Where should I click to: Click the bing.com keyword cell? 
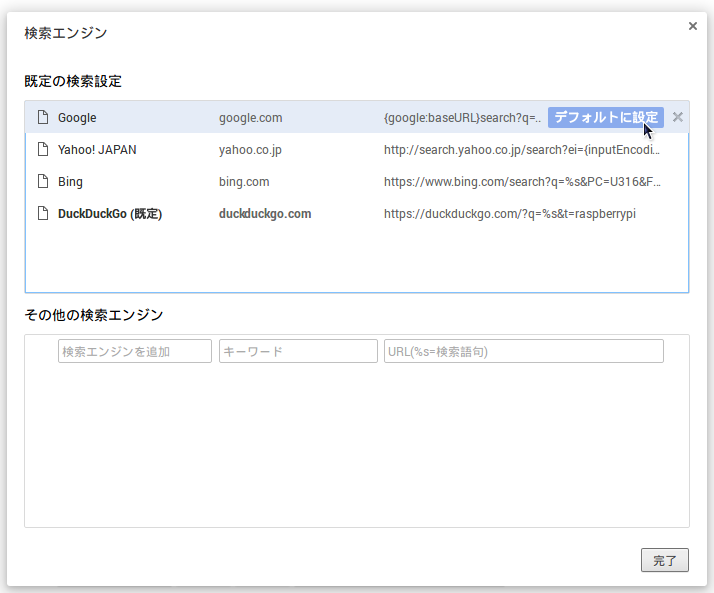[244, 182]
